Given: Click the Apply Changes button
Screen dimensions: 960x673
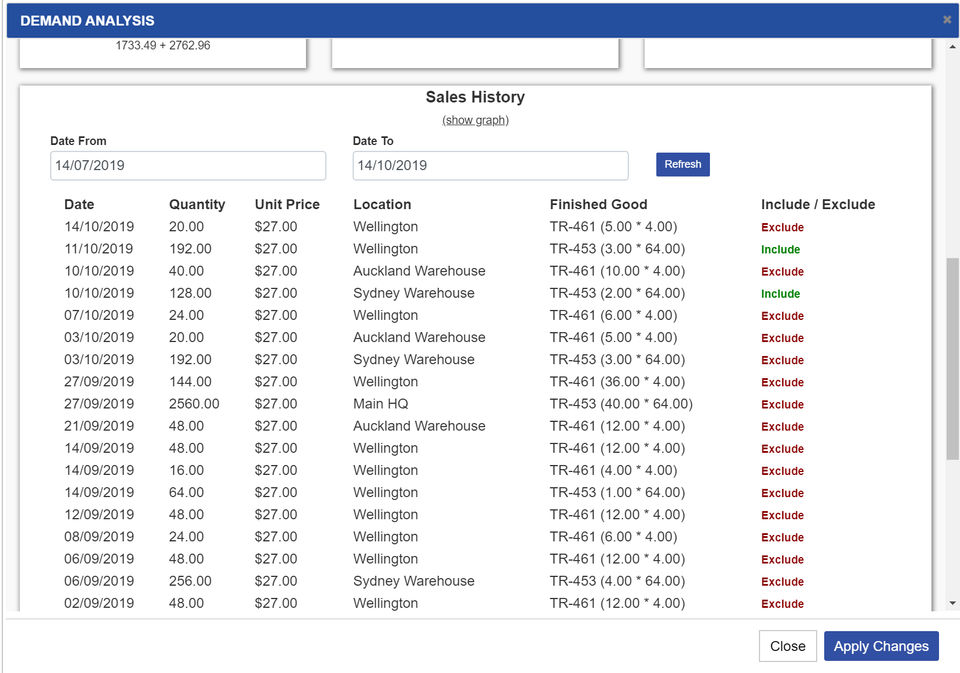Looking at the screenshot, I should [x=881, y=646].
